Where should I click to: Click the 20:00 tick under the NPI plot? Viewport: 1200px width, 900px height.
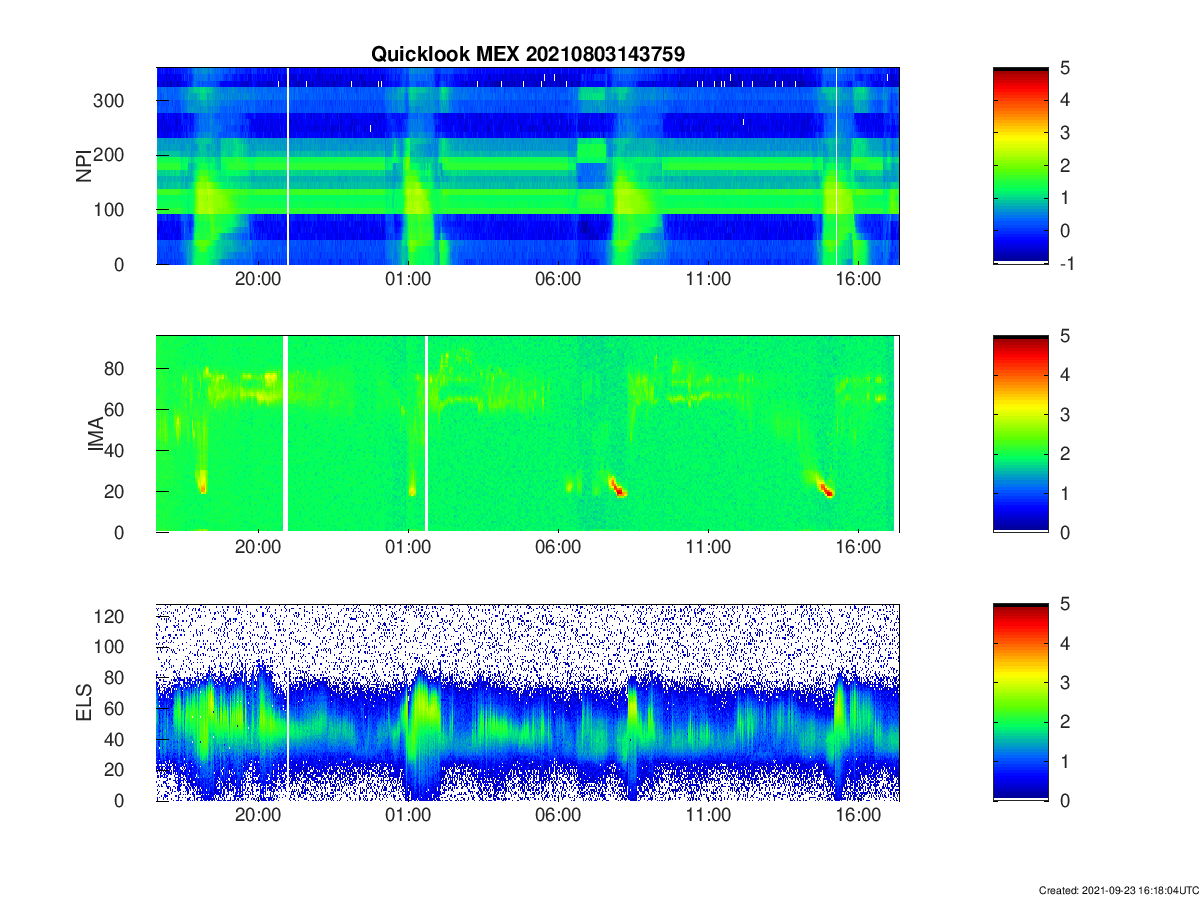pyautogui.click(x=258, y=279)
